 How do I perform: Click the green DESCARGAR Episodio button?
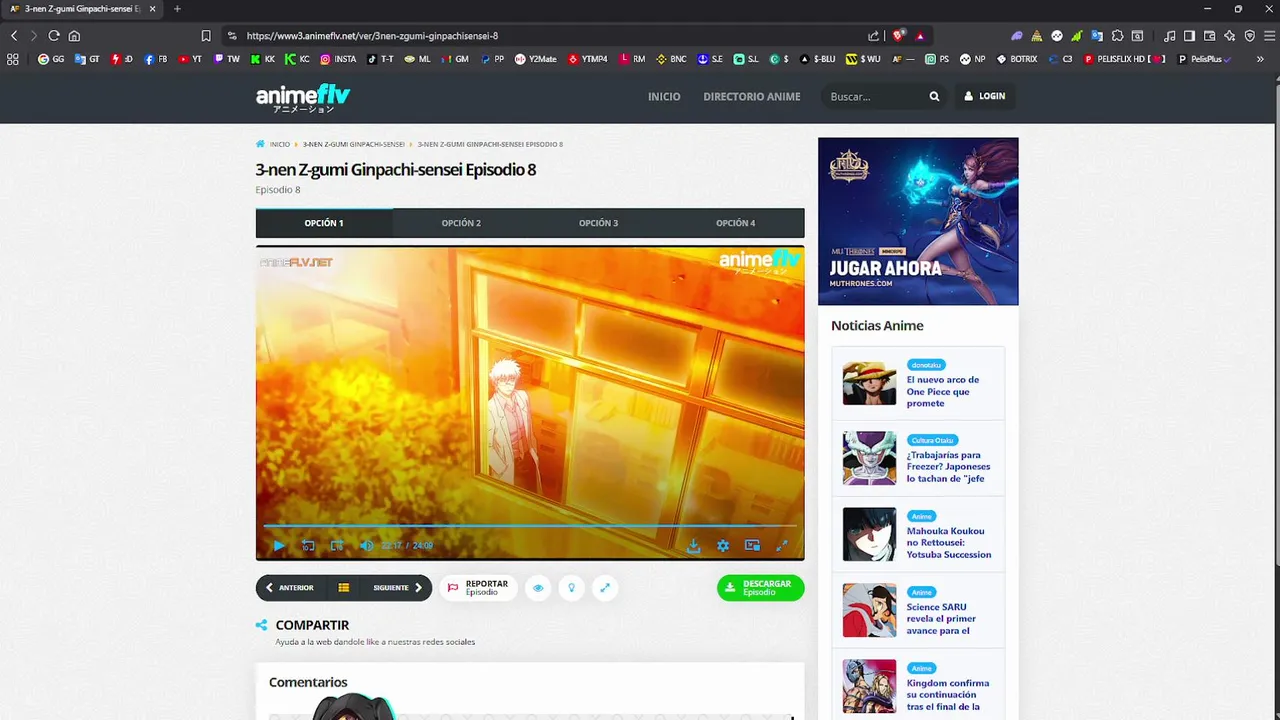coord(760,588)
